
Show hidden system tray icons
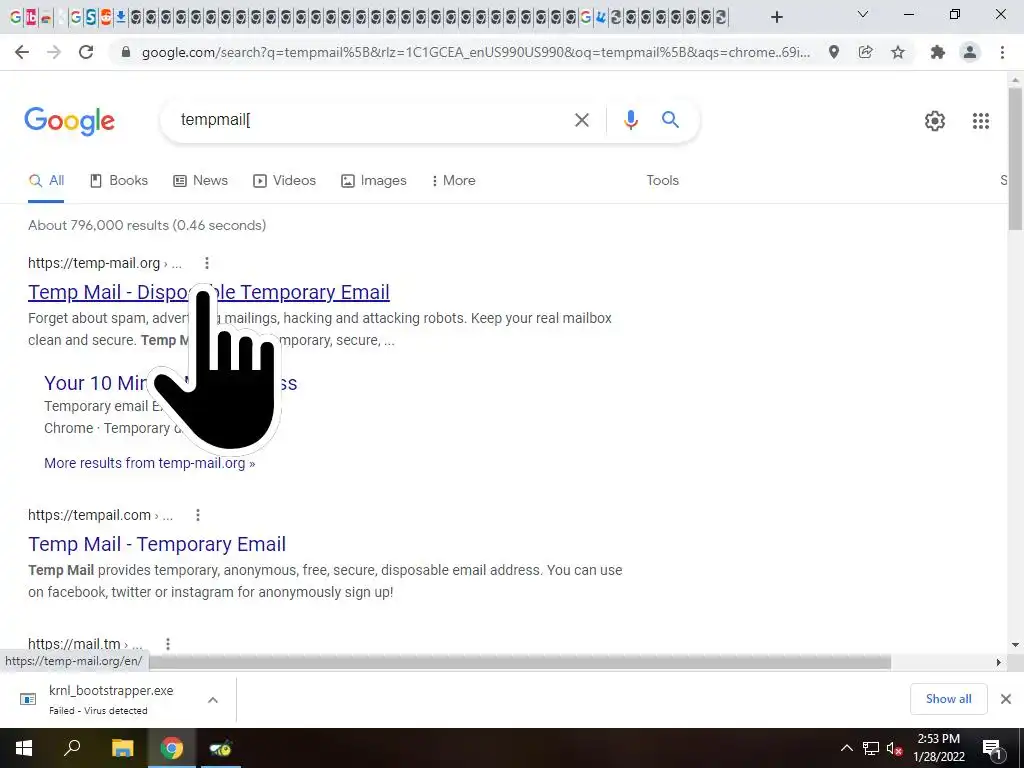(x=846, y=748)
